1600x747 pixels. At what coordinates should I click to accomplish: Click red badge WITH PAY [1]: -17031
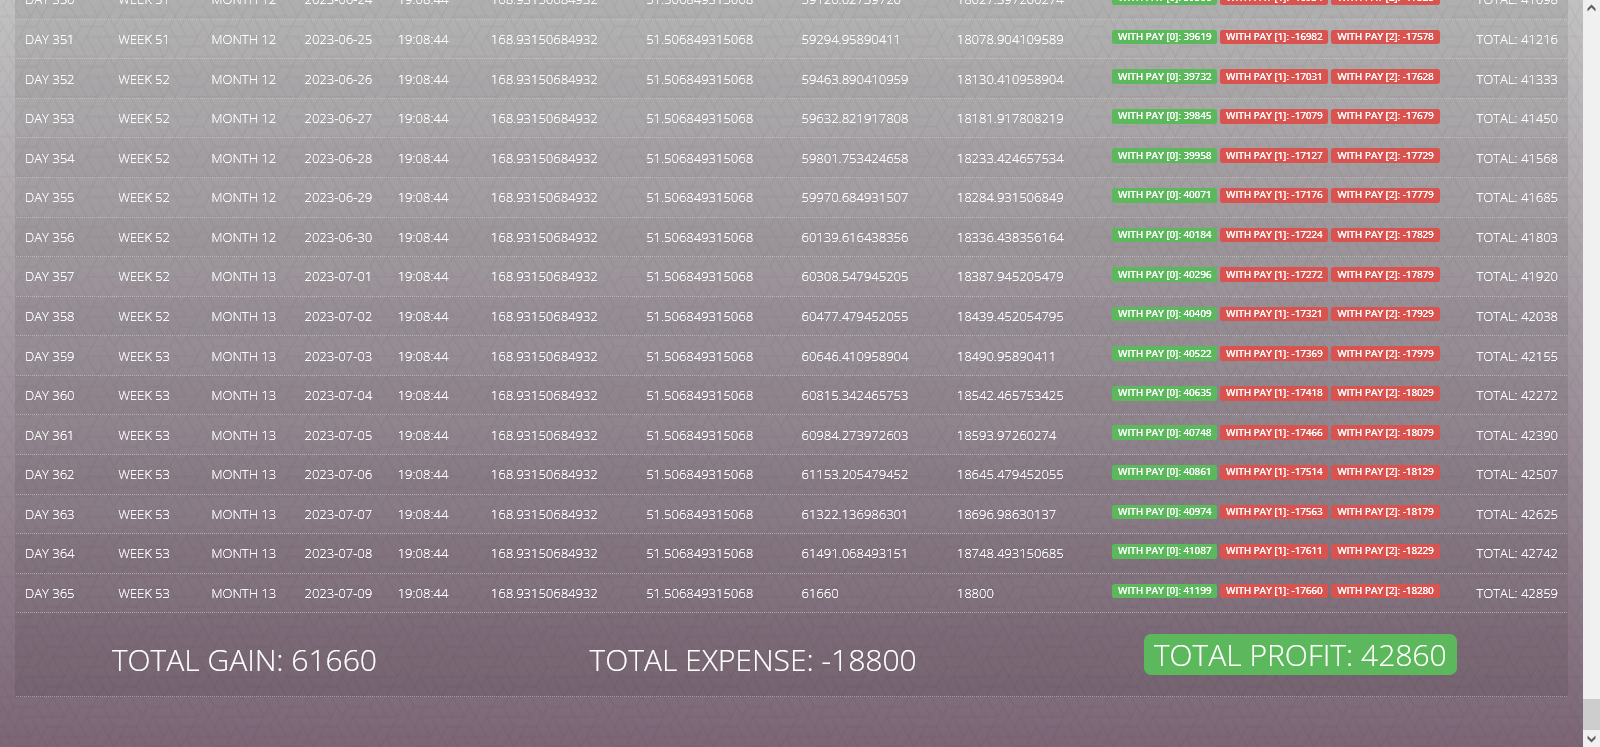[1274, 77]
